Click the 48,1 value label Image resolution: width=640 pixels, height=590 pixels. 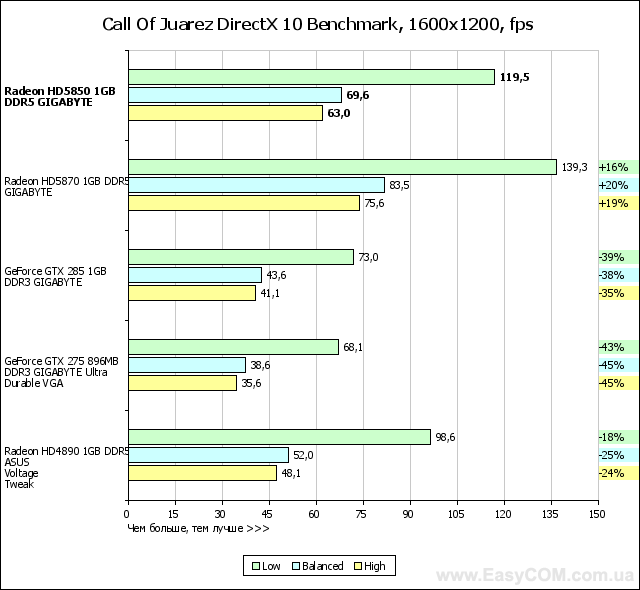pos(291,473)
